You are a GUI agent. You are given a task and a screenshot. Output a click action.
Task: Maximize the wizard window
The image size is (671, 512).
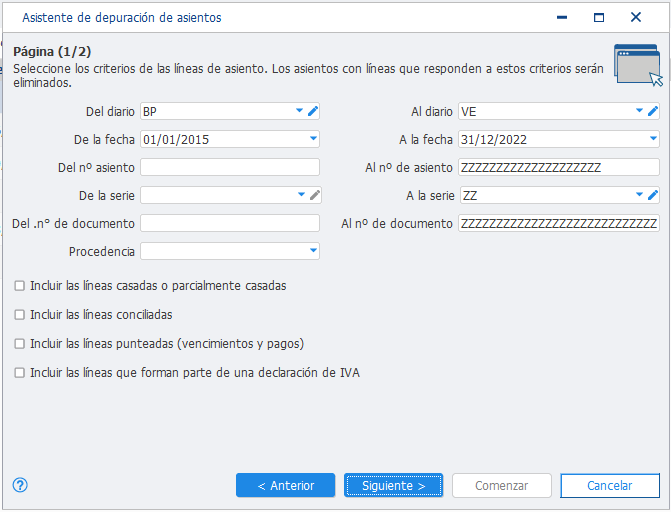tap(599, 17)
